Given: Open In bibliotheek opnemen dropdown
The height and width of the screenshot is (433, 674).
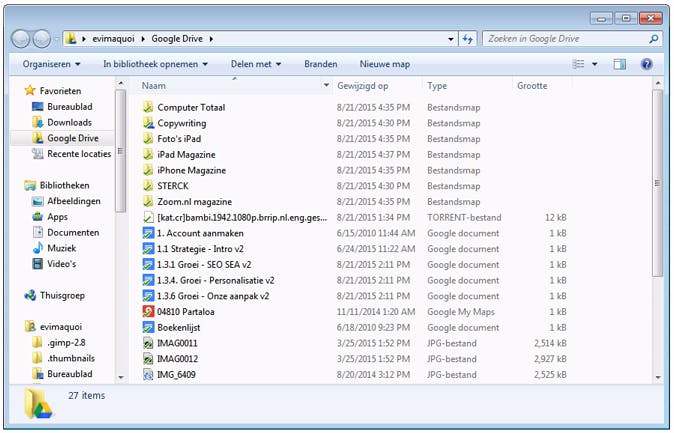Looking at the screenshot, I should tap(155, 64).
